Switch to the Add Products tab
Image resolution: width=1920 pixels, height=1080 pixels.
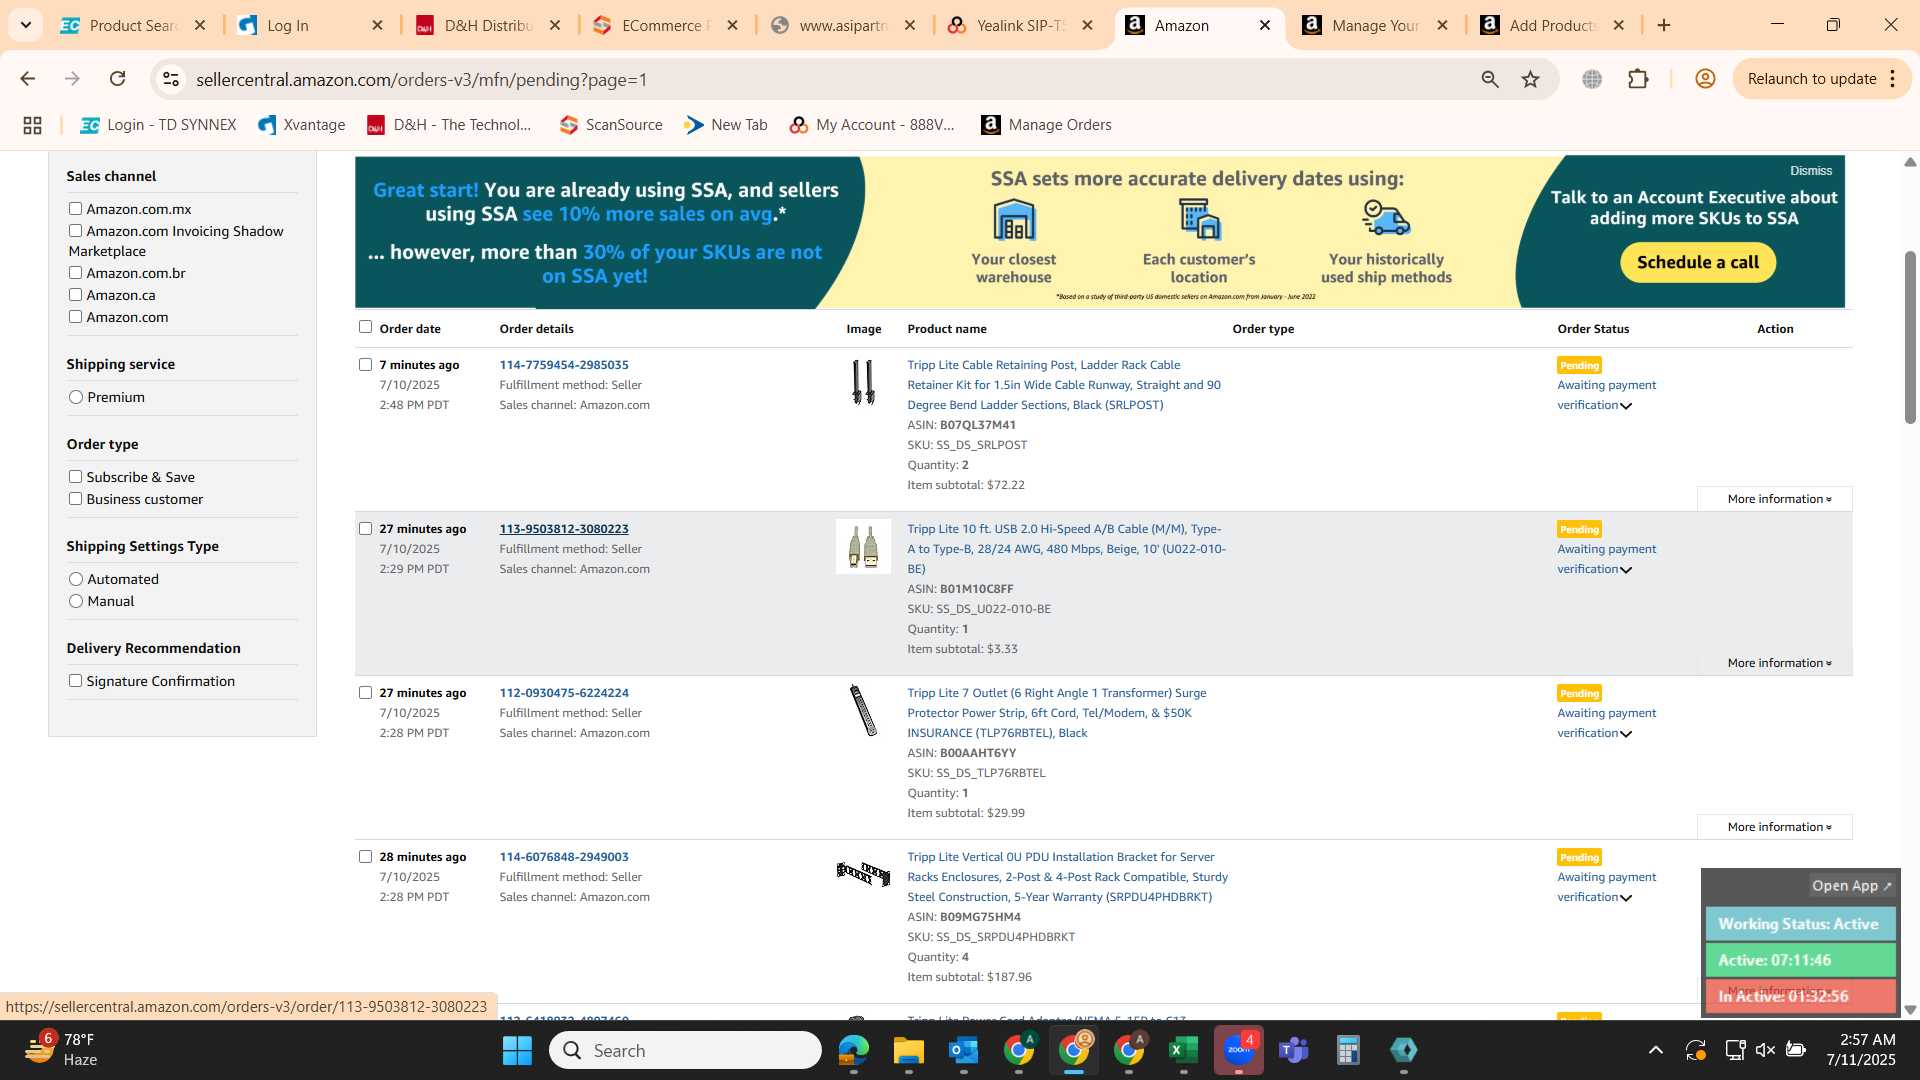pyautogui.click(x=1552, y=25)
